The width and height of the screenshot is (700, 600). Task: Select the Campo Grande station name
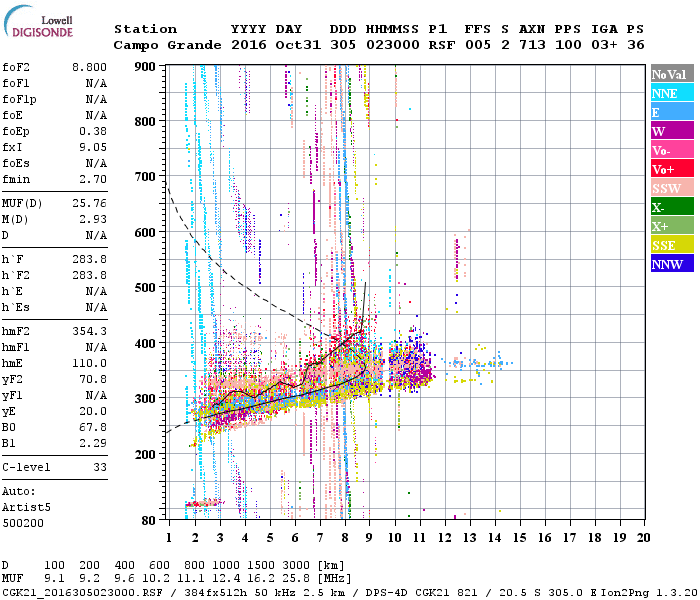click(x=167, y=45)
